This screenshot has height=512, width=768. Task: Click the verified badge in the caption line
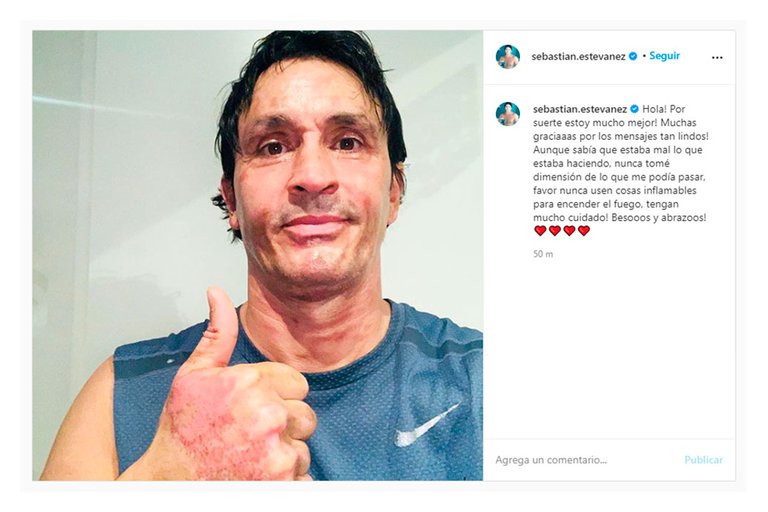point(634,109)
